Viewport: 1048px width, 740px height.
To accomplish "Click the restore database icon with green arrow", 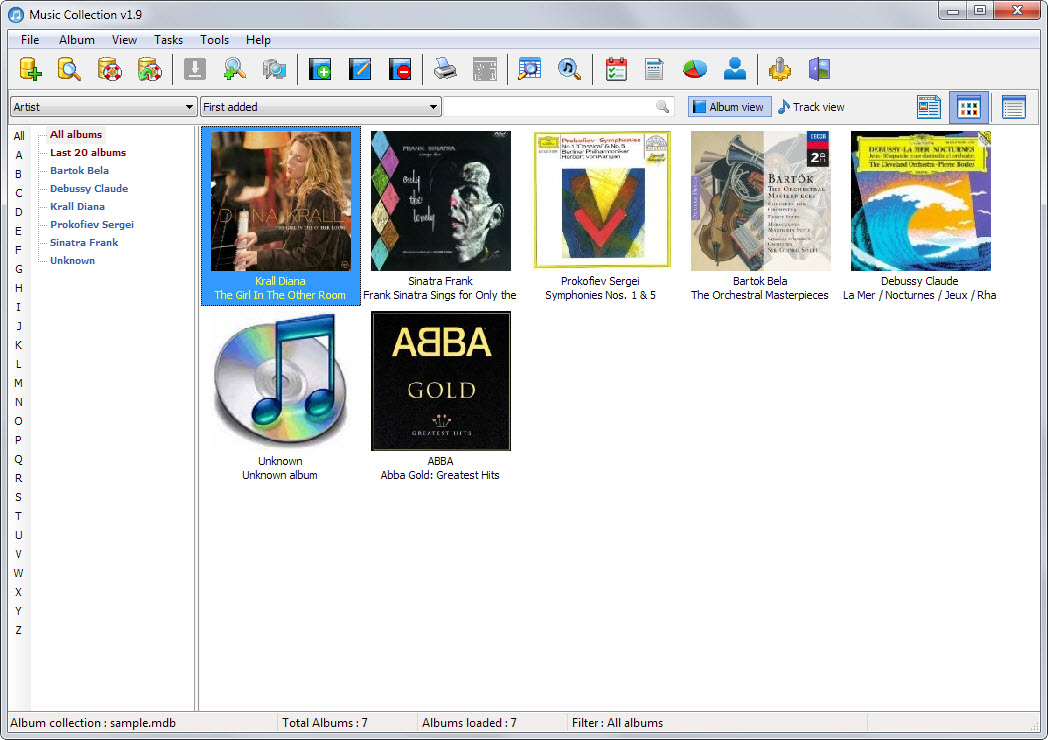I will tap(150, 69).
